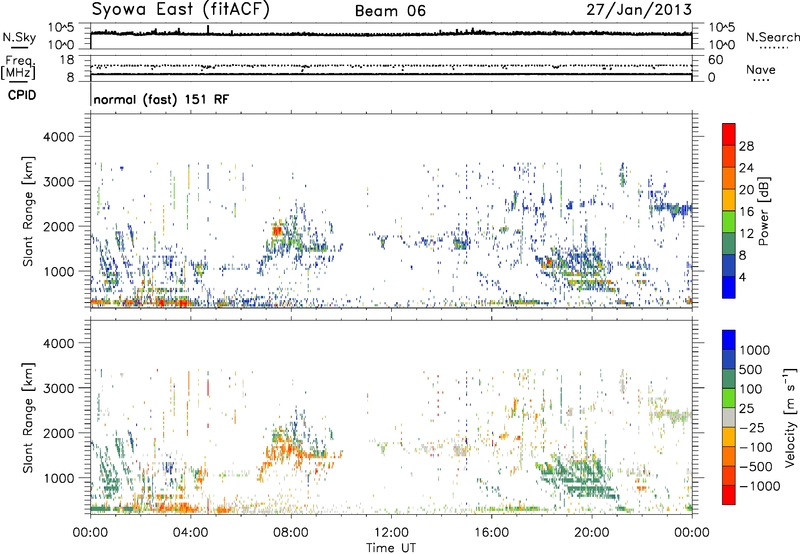This screenshot has width=800, height=554.
Task: Pick the bright blue bottom power color segment
Action: (729, 287)
